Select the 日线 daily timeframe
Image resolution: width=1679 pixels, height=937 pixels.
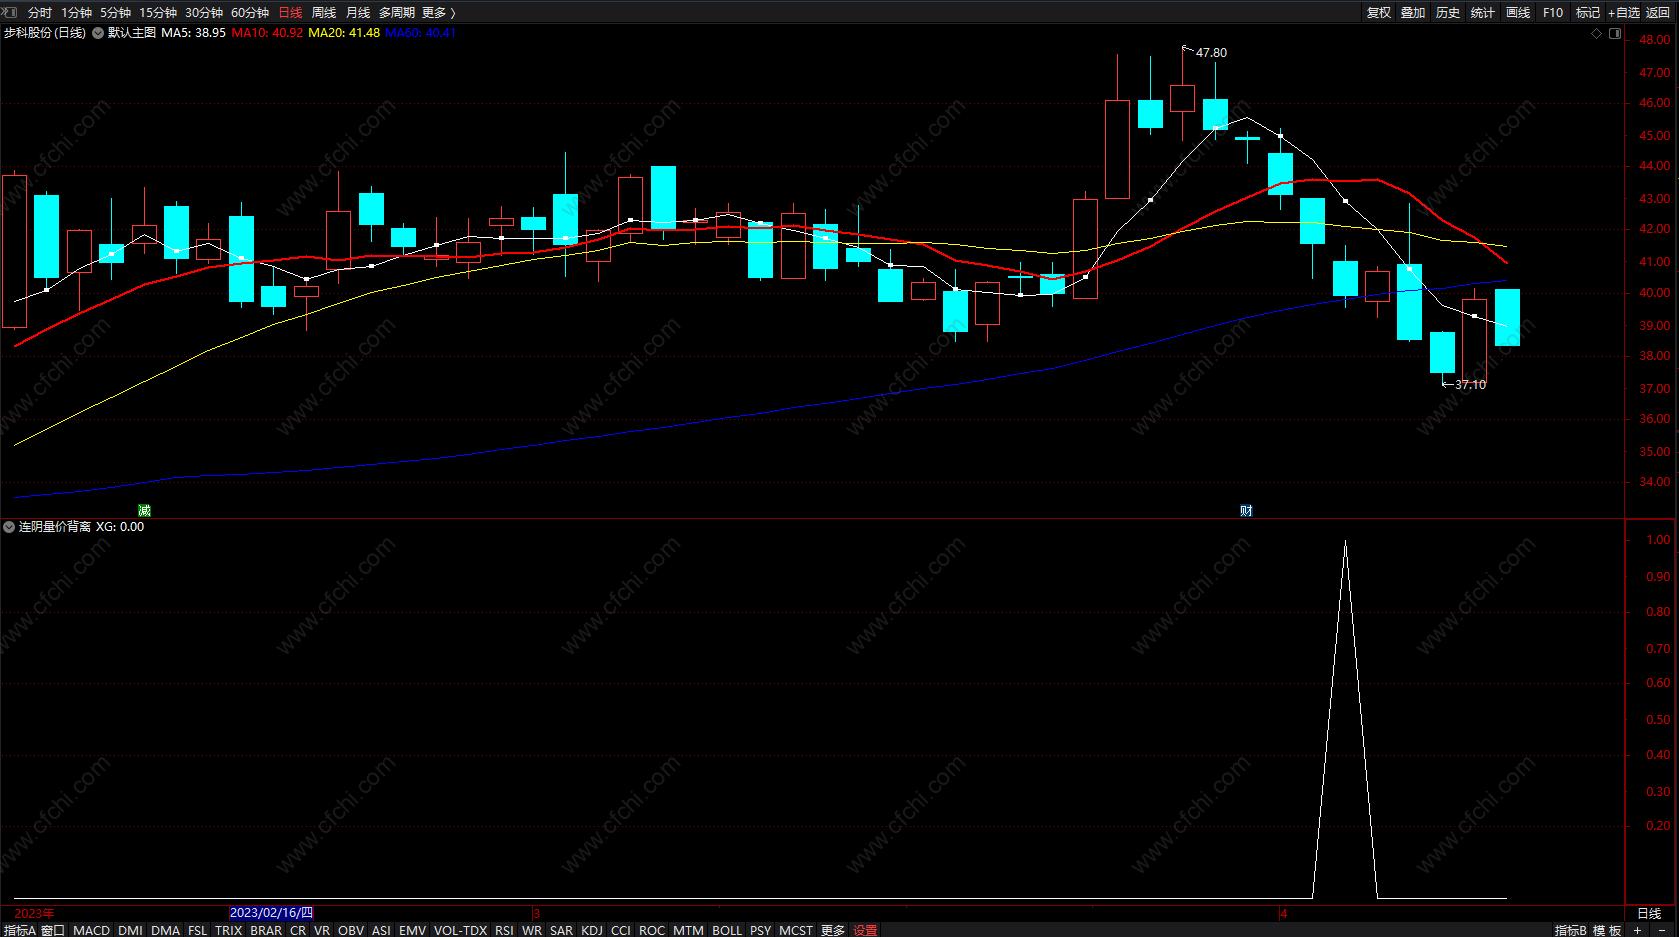(290, 13)
